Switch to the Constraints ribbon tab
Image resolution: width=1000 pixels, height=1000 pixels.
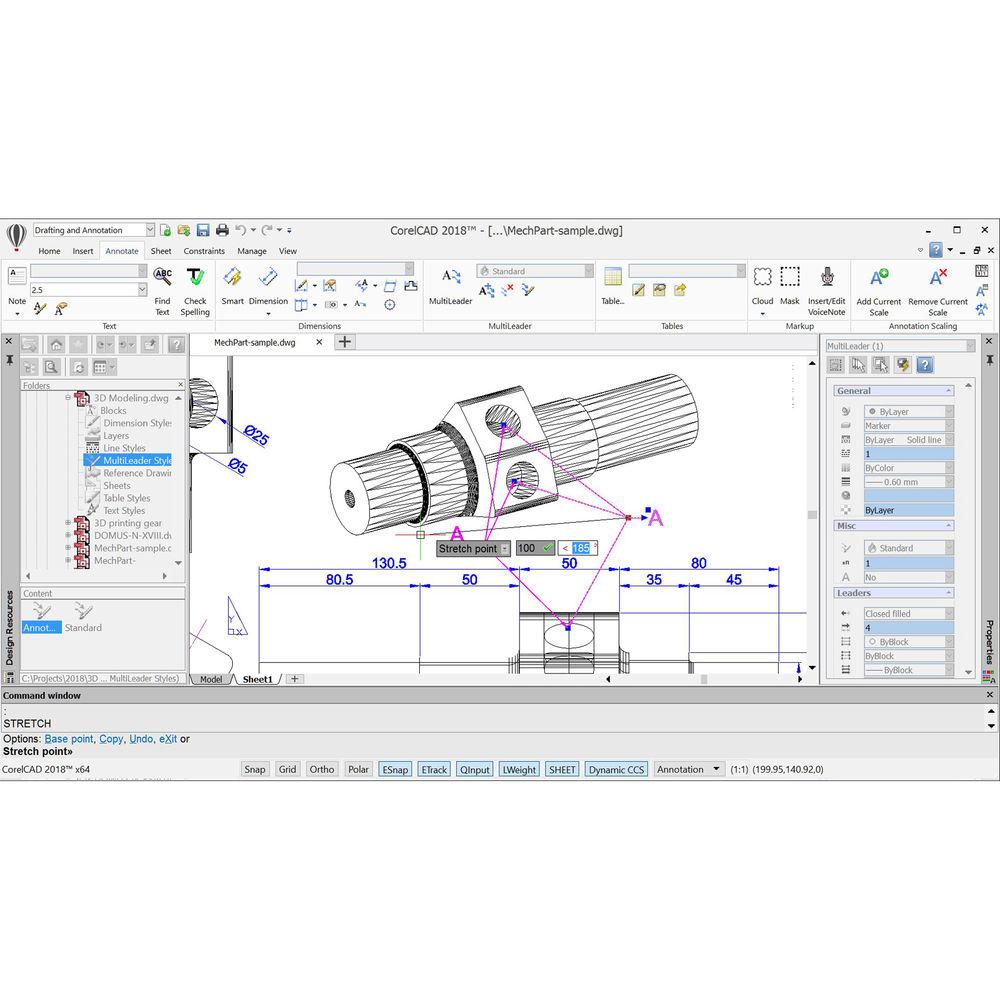tap(204, 251)
